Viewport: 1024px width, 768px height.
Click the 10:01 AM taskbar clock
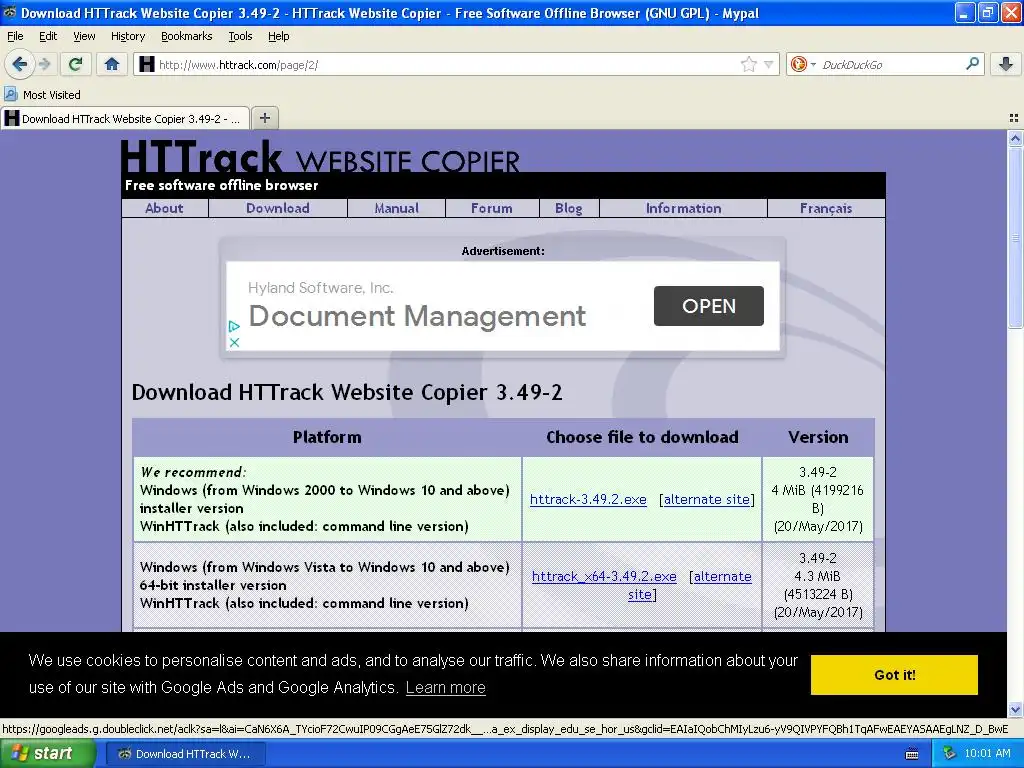[x=987, y=754]
